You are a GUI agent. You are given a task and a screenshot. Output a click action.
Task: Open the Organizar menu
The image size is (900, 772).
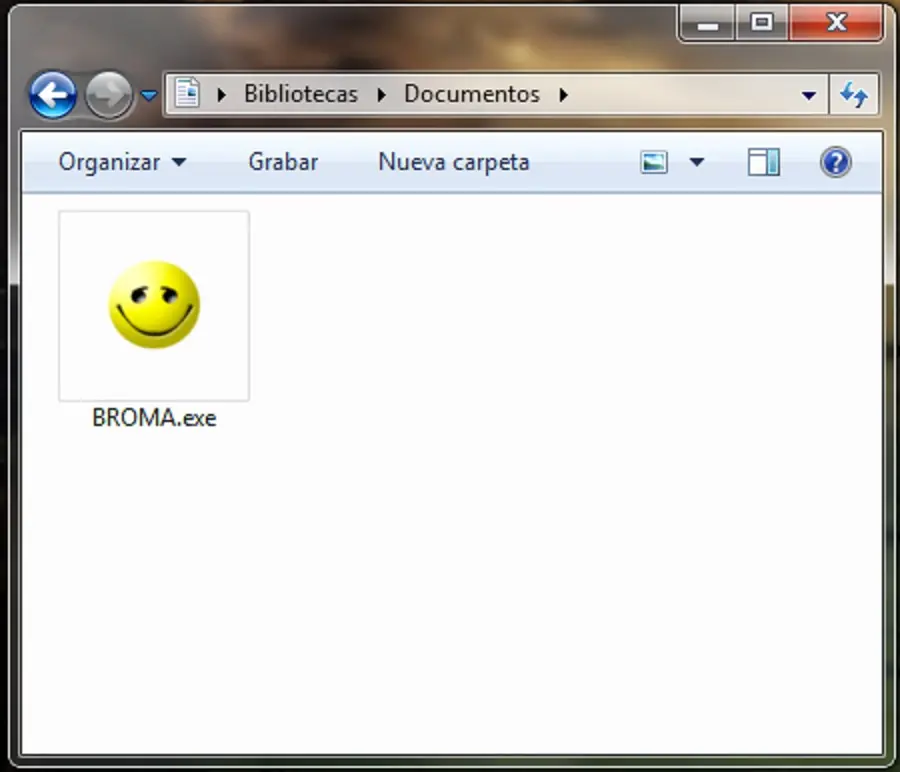pyautogui.click(x=122, y=162)
